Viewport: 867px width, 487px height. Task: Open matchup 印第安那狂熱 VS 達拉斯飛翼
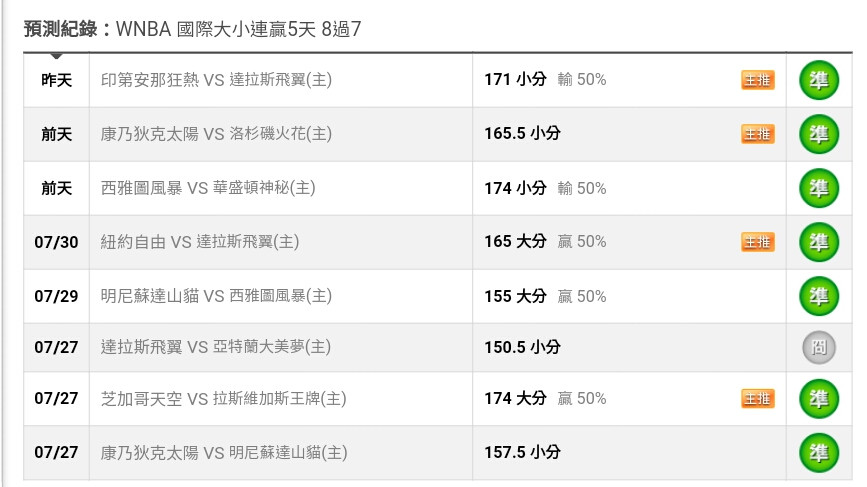pyautogui.click(x=216, y=80)
